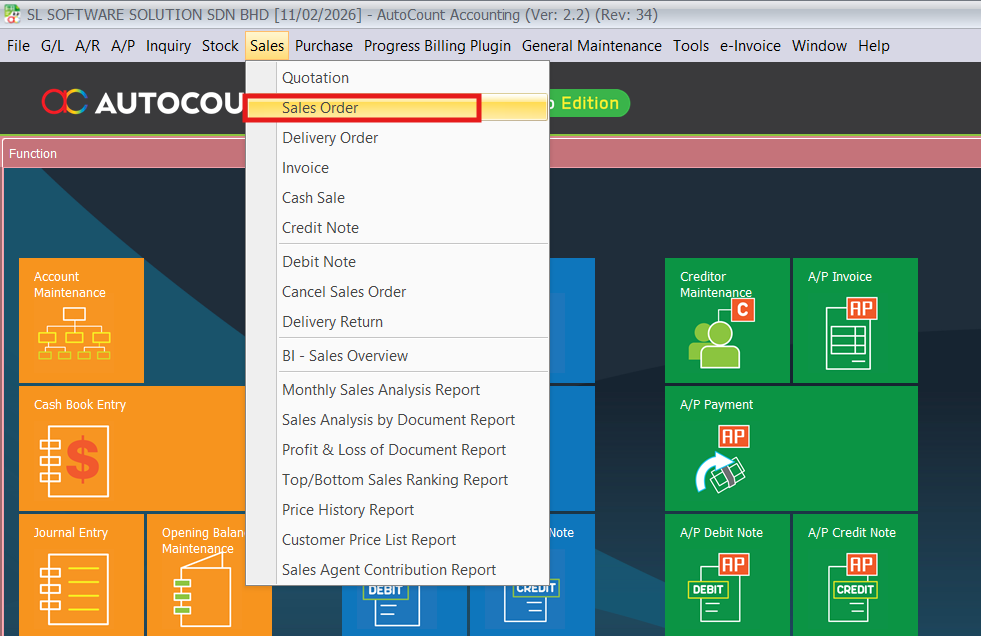Open the A/P Debit Note tile
The image size is (981, 636).
(727, 575)
